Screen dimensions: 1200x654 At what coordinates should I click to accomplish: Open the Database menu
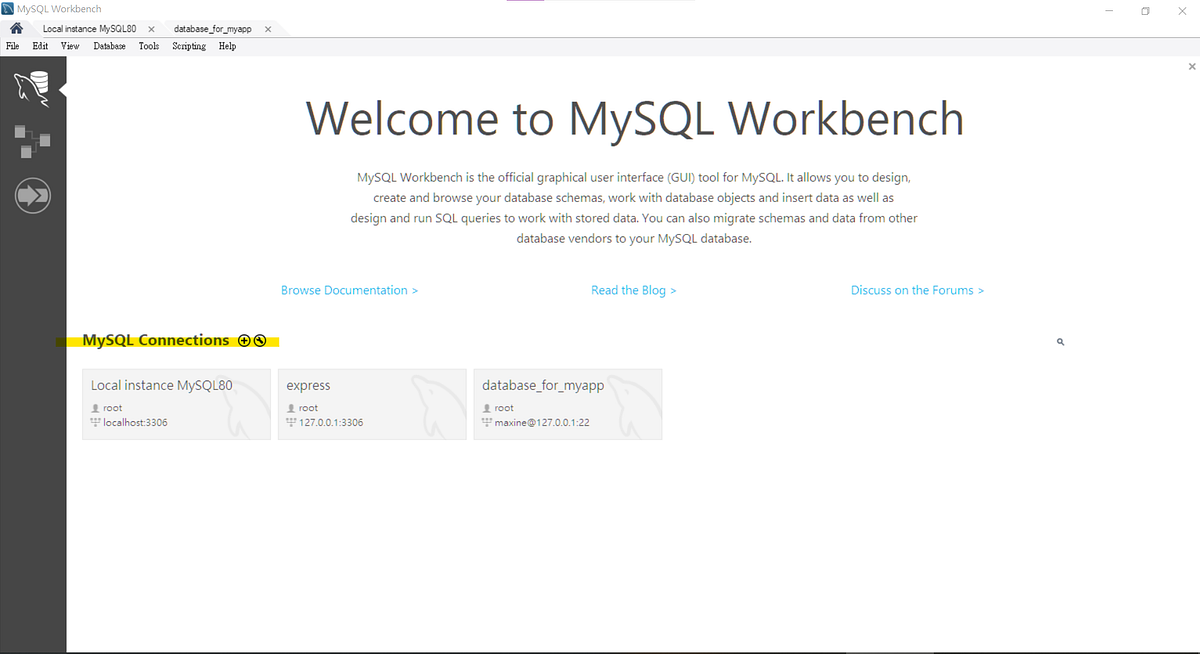pos(108,46)
